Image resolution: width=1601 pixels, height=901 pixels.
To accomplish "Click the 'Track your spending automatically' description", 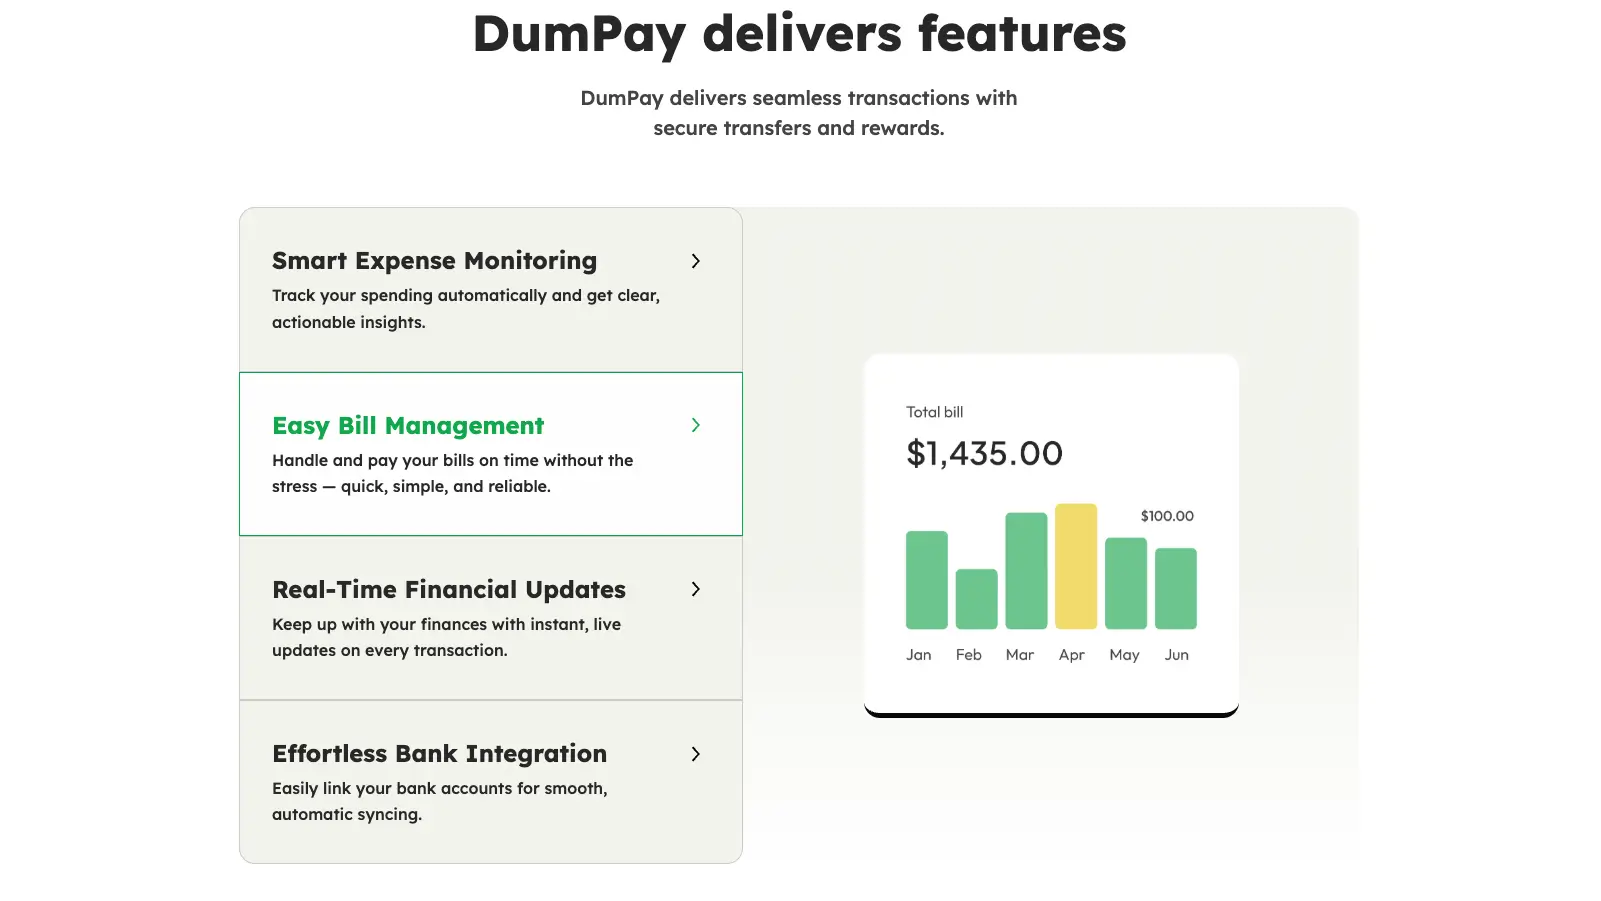I will (x=466, y=309).
